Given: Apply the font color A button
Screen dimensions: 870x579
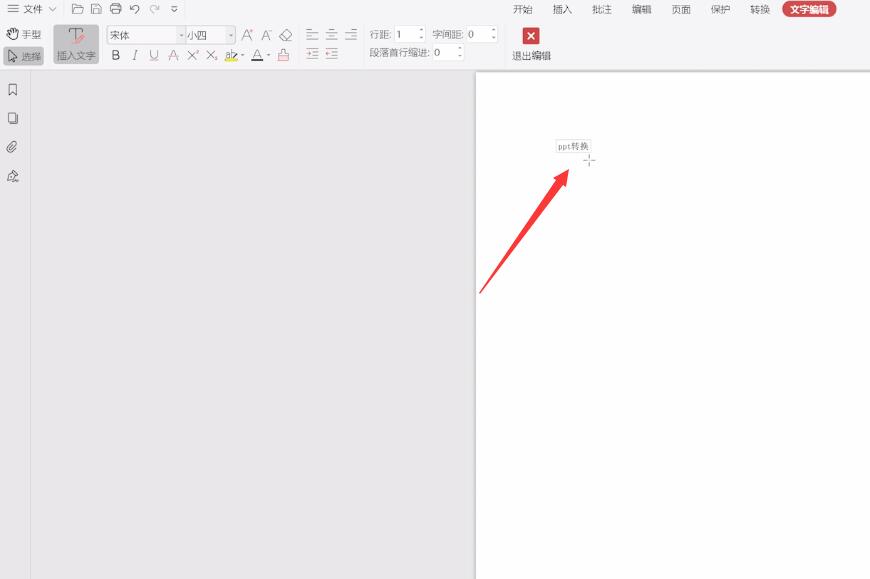Looking at the screenshot, I should (257, 55).
